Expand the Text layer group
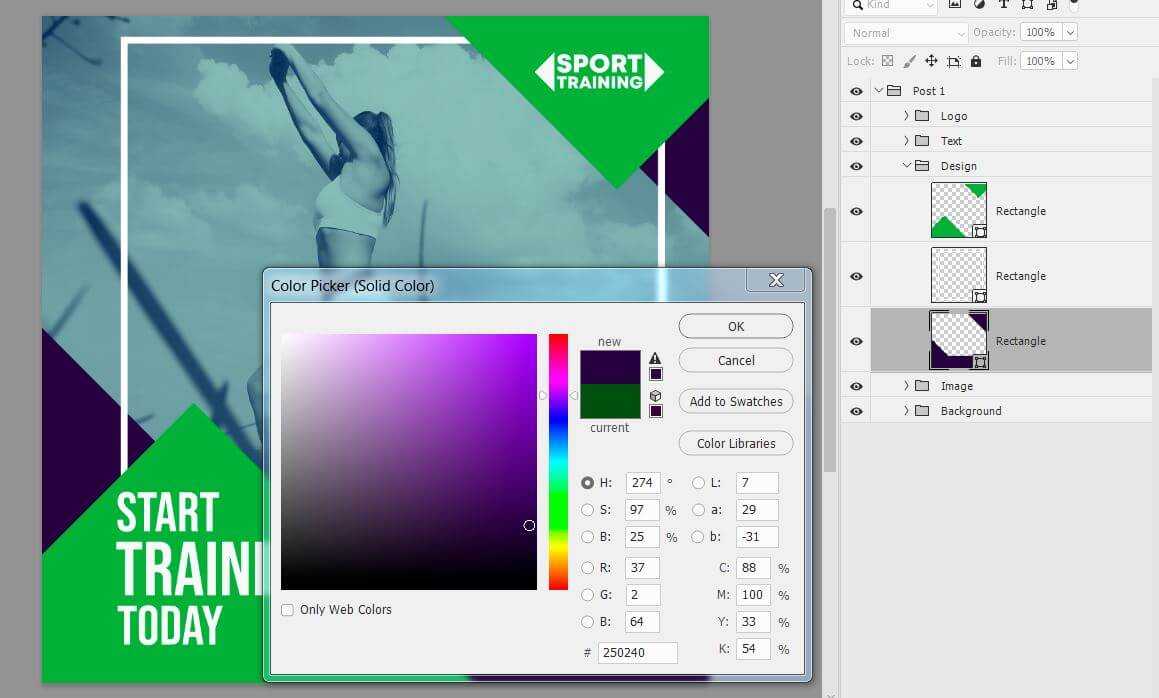Viewport: 1159px width, 698px height. click(x=906, y=141)
